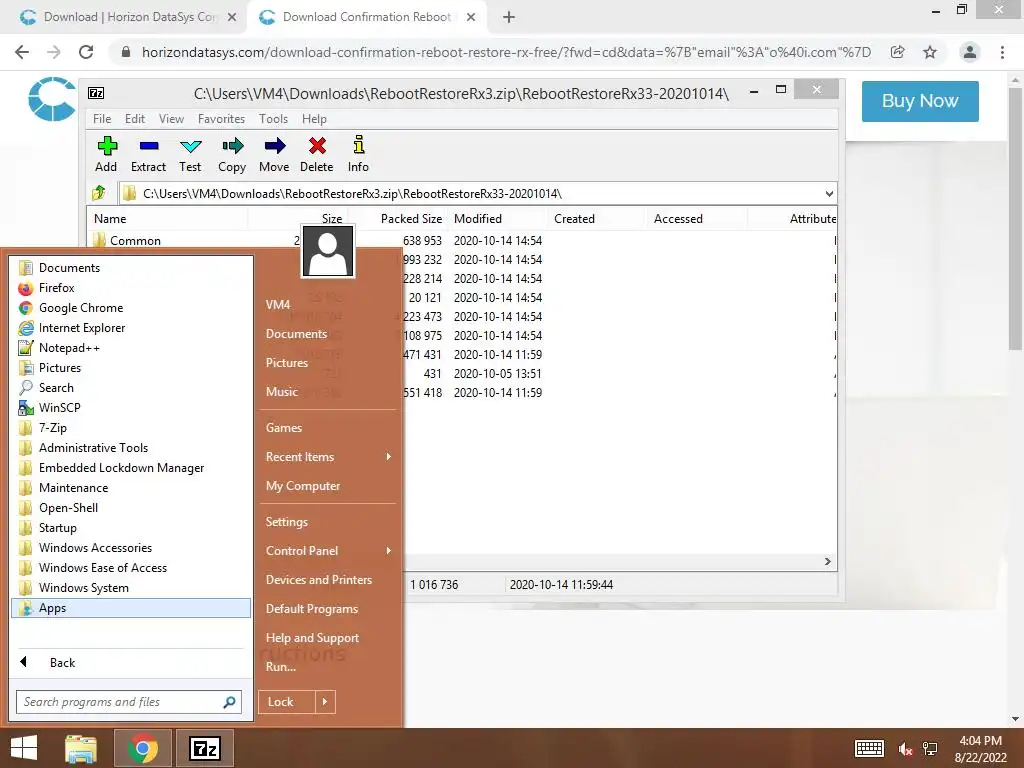Click the Windows Start button
The height and width of the screenshot is (768, 1024).
point(24,748)
